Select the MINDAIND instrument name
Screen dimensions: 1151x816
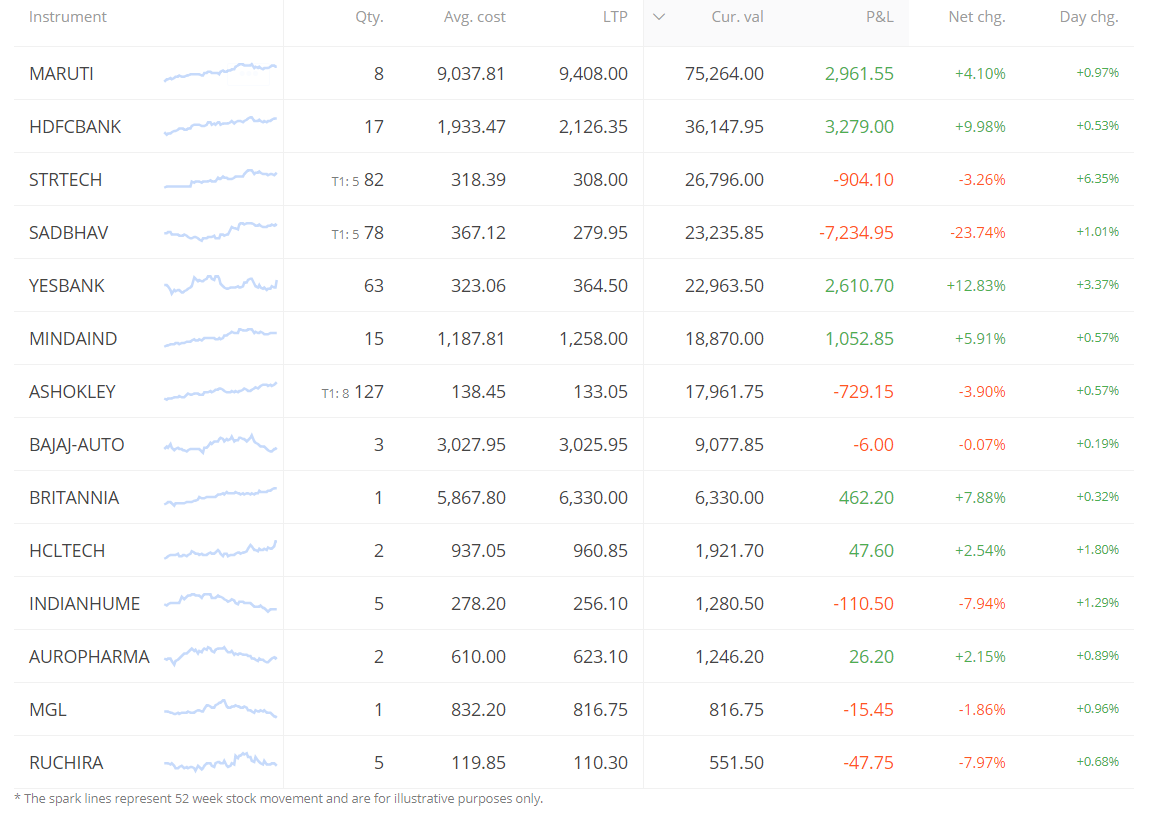[73, 339]
